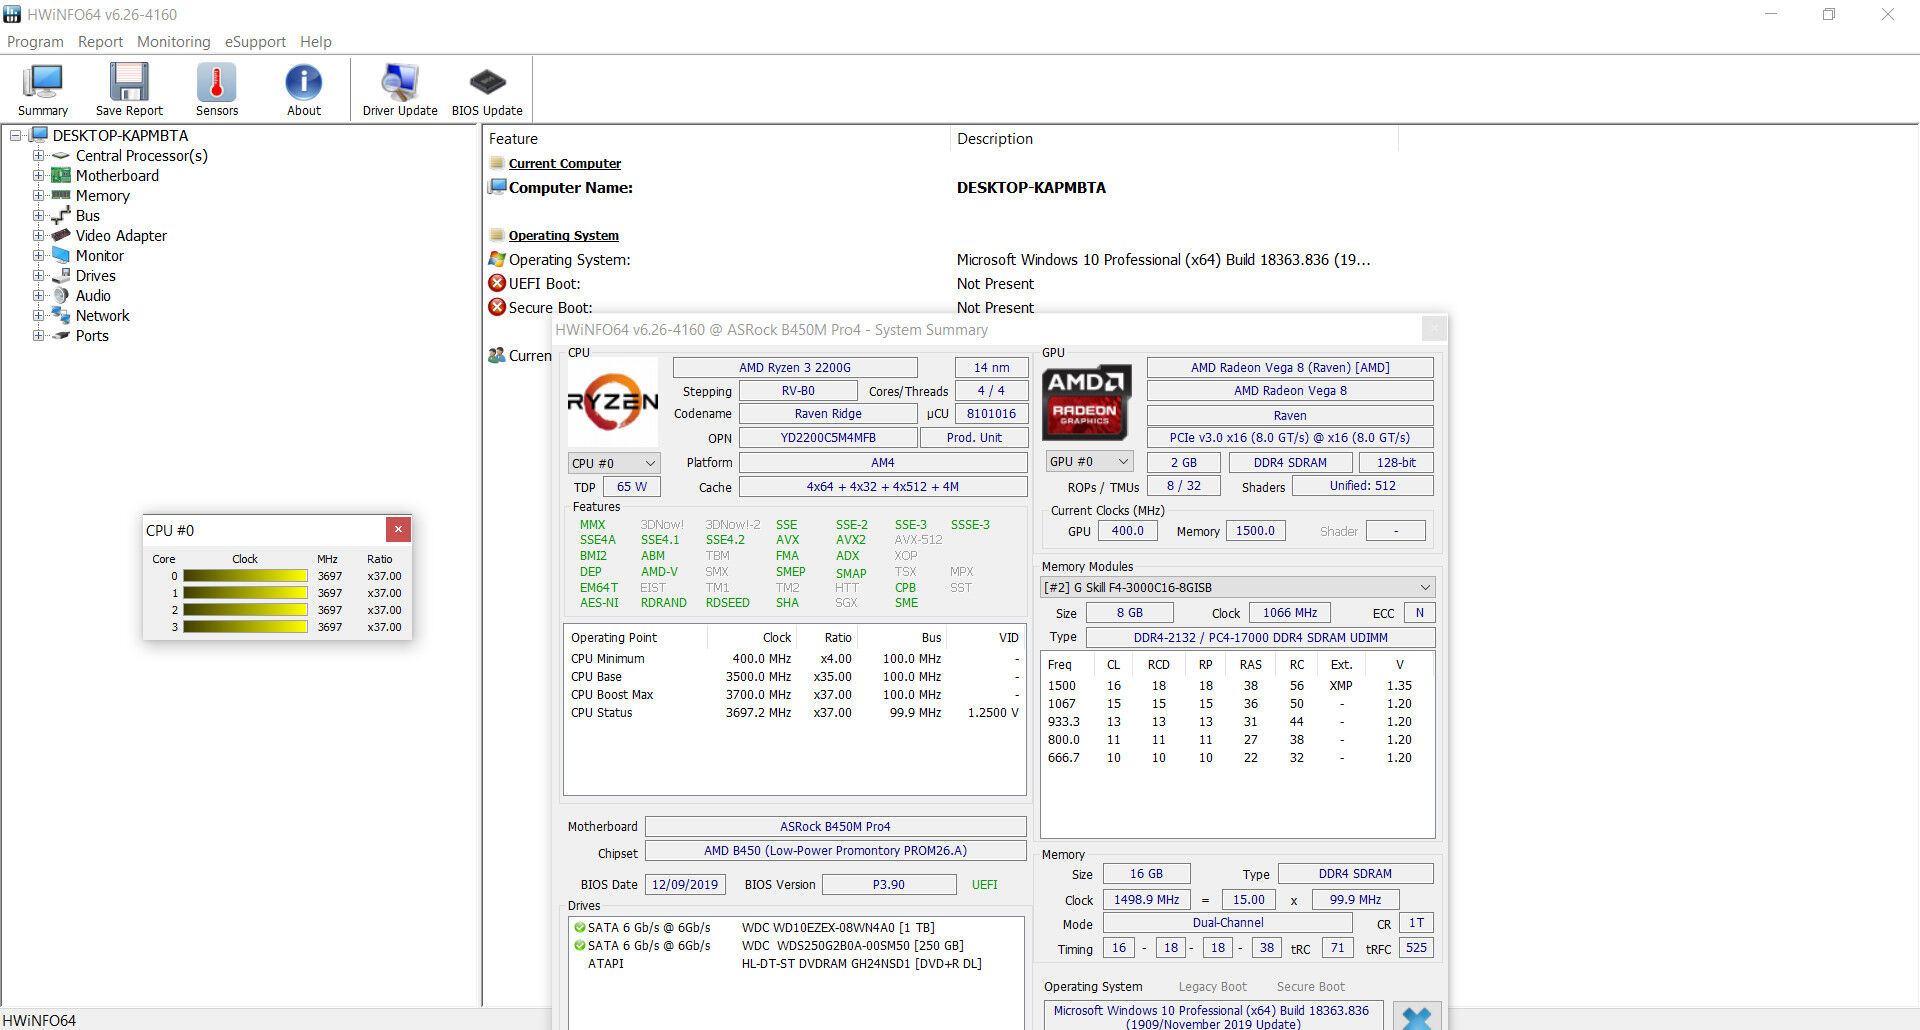Click the Ryzen CPU logo

(x=613, y=402)
